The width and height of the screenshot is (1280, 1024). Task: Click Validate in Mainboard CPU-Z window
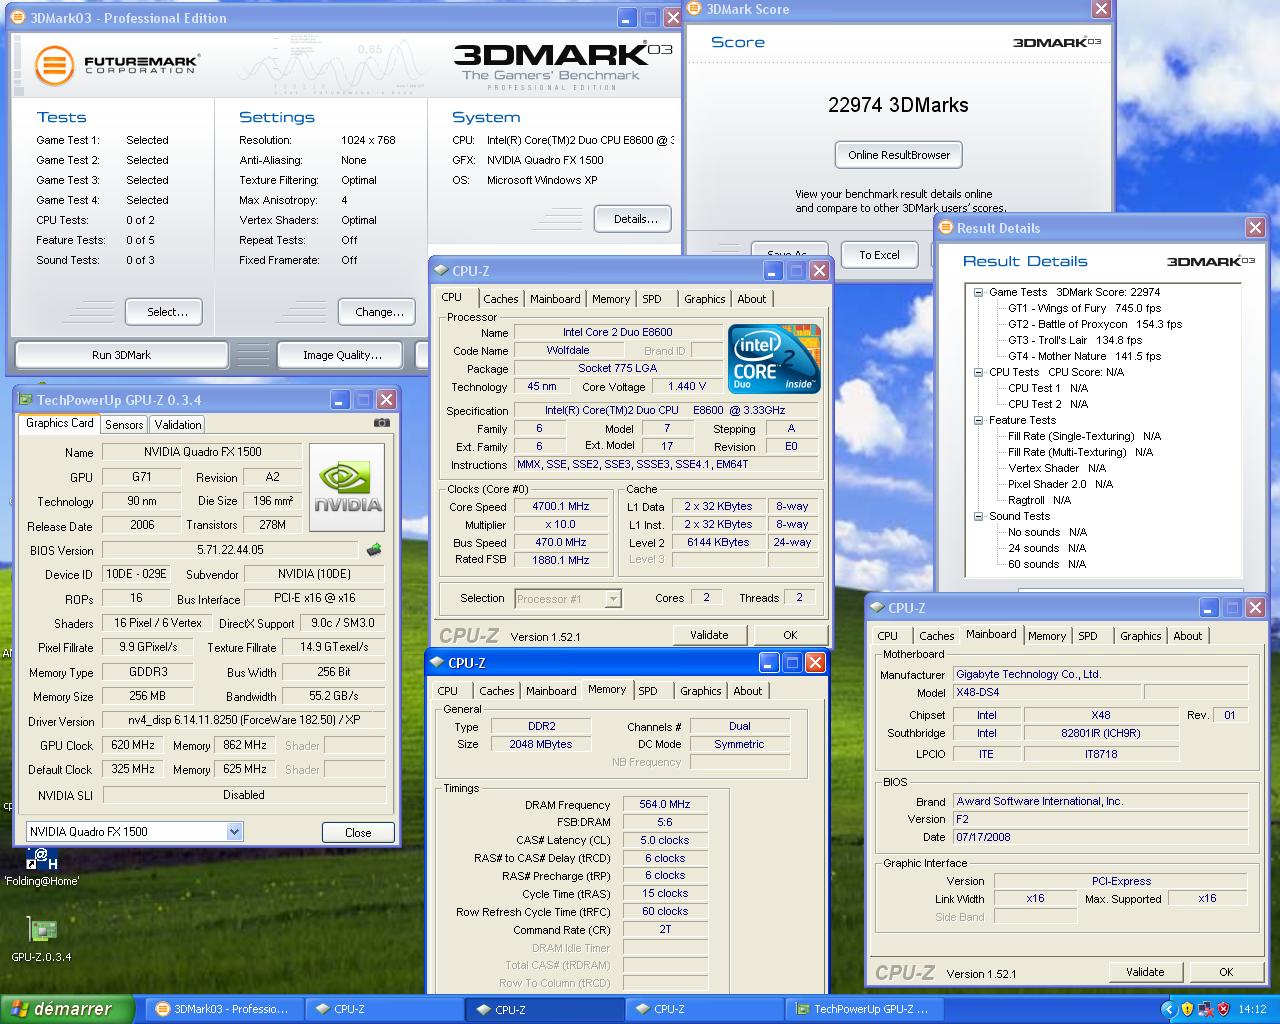[x=1145, y=972]
